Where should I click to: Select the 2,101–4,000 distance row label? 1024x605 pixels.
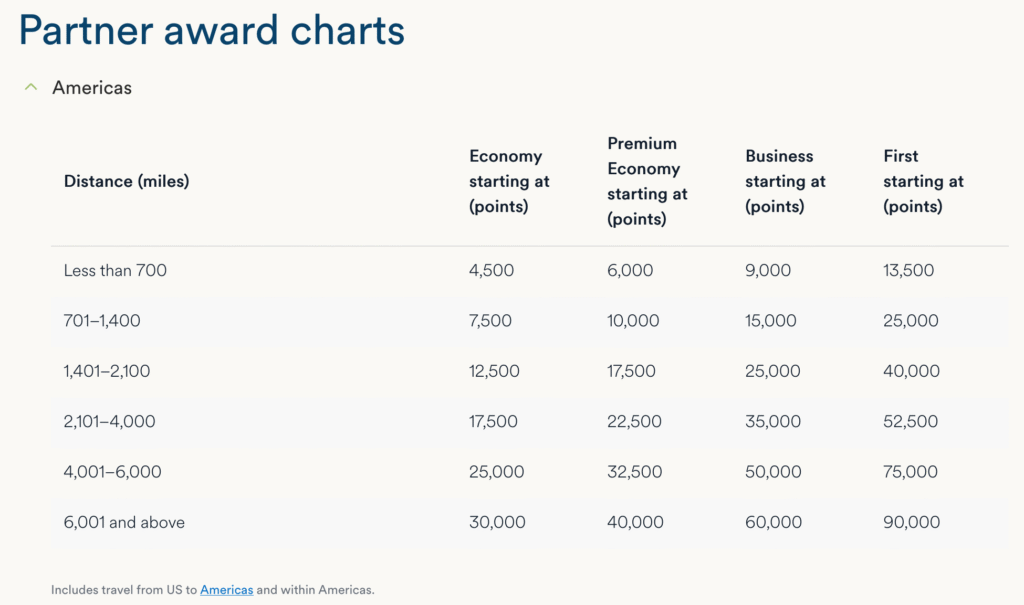(108, 421)
